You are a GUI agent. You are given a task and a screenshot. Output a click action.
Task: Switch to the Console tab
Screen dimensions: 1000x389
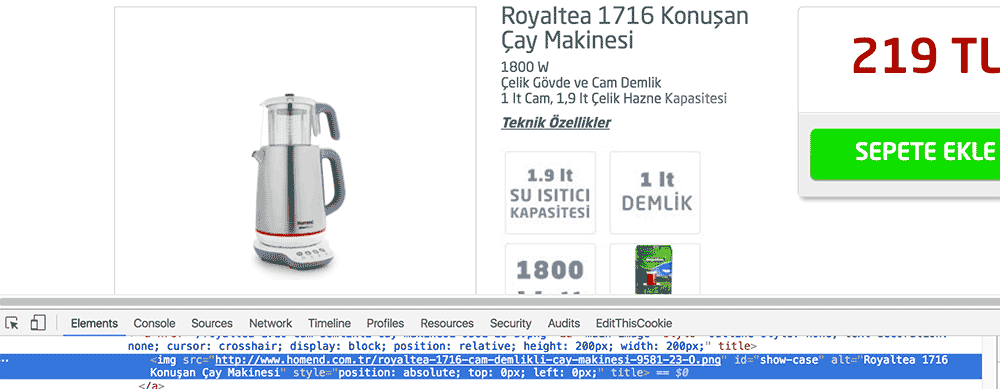click(x=154, y=323)
